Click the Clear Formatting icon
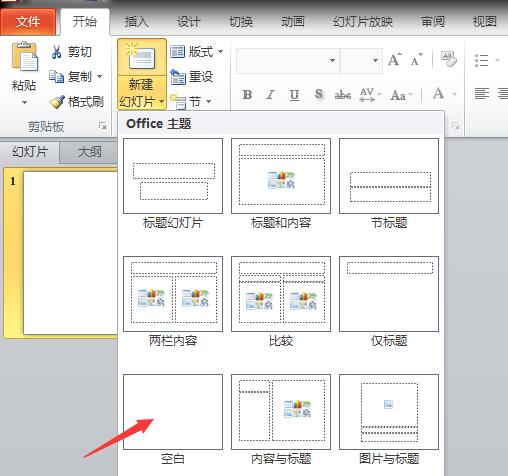Screen dimensions: 508x476 (x=448, y=59)
